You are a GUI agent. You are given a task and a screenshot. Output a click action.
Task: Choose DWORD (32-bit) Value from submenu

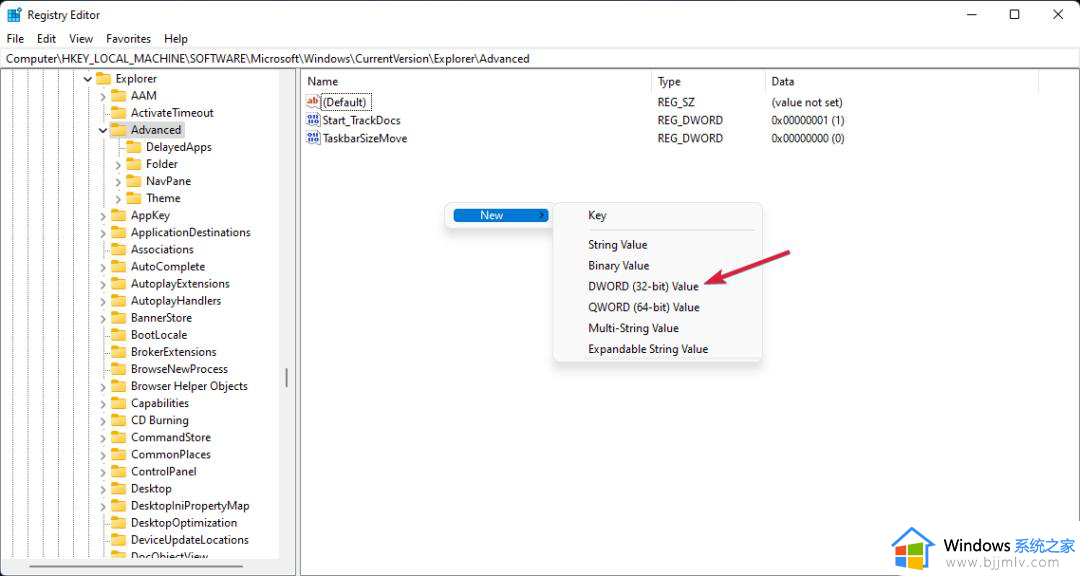643,287
